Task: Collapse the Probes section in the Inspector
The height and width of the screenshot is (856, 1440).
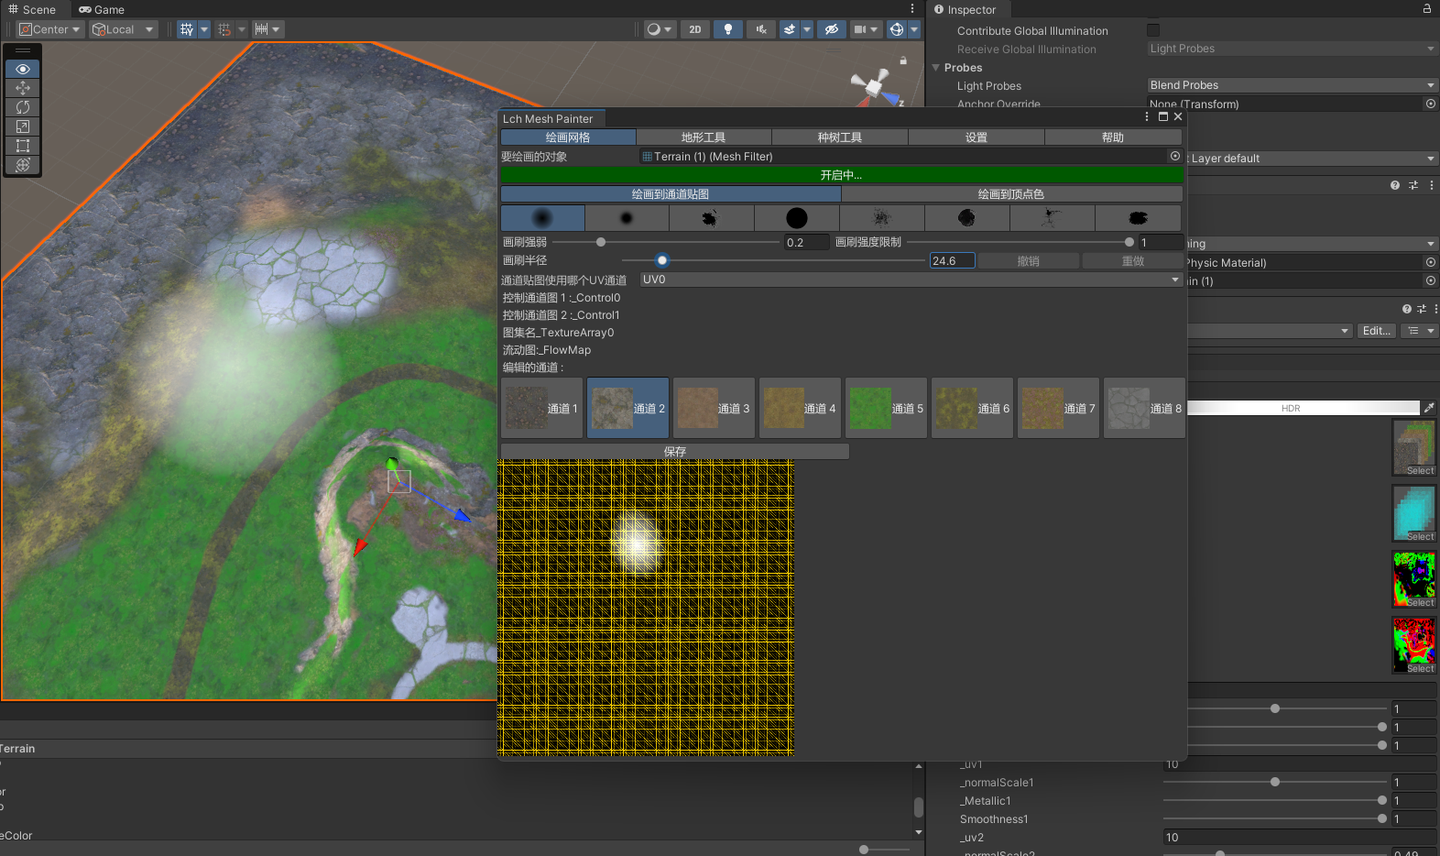Action: pos(936,67)
